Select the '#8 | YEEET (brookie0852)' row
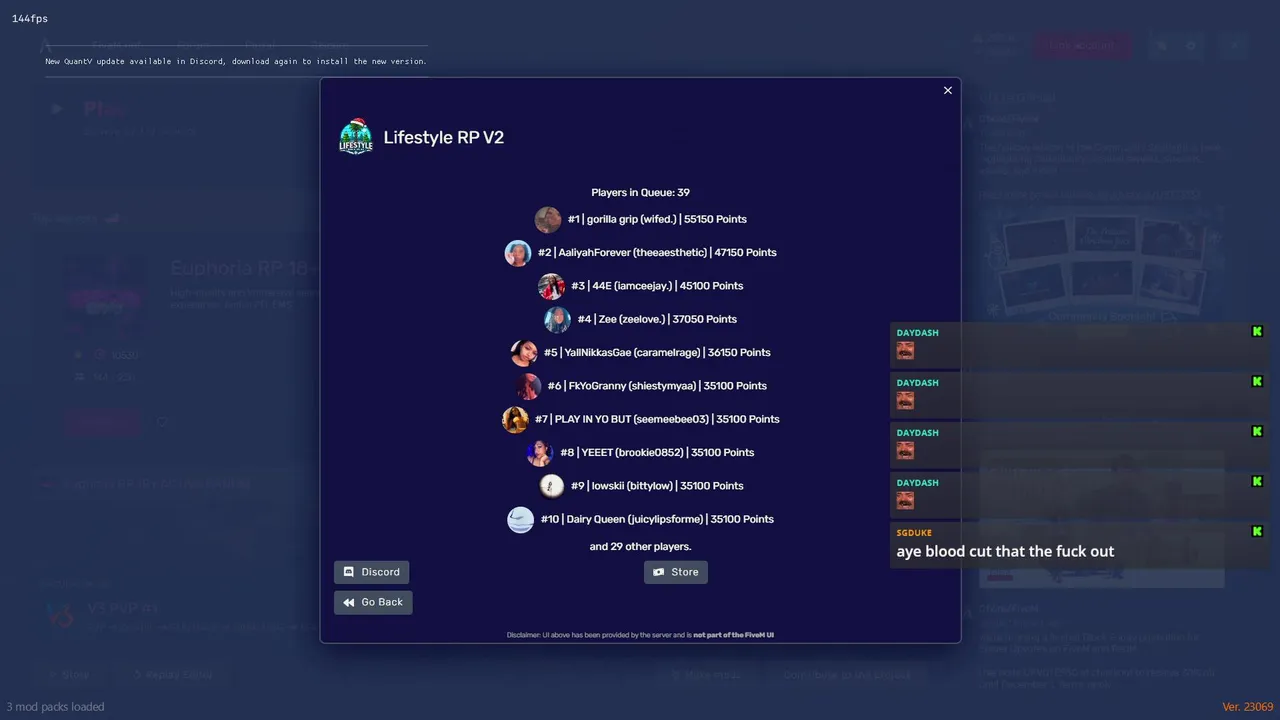1280x720 pixels. point(641,452)
